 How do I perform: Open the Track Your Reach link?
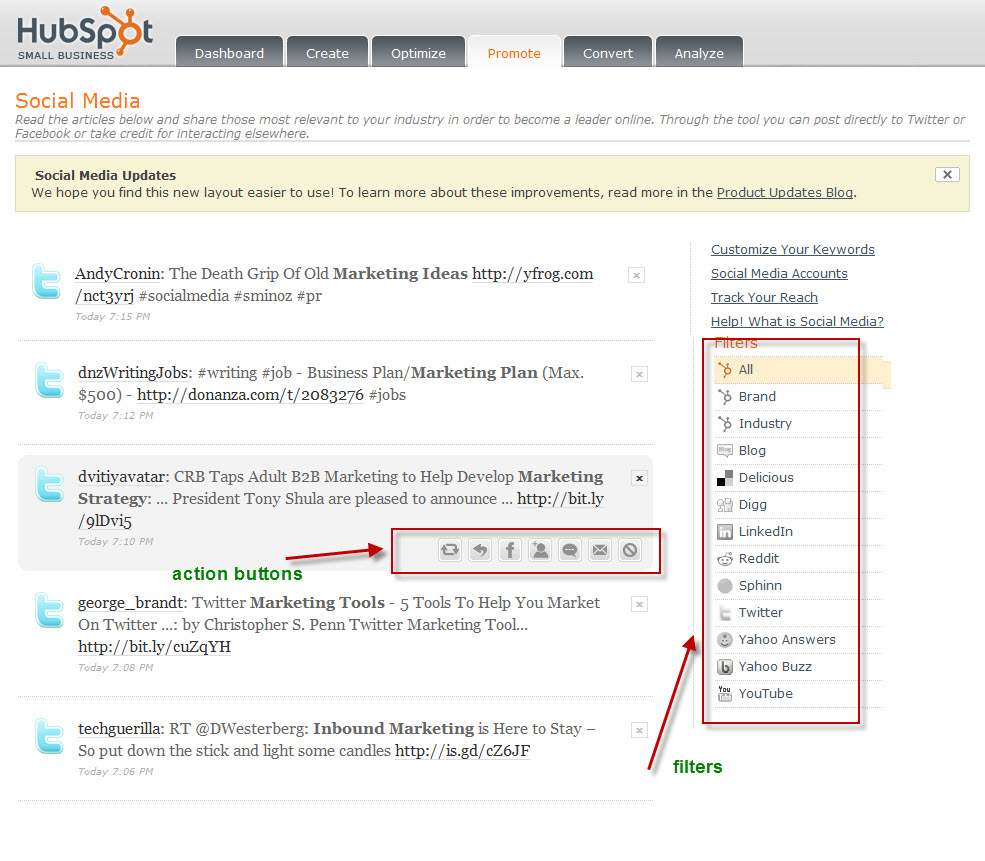pos(765,297)
